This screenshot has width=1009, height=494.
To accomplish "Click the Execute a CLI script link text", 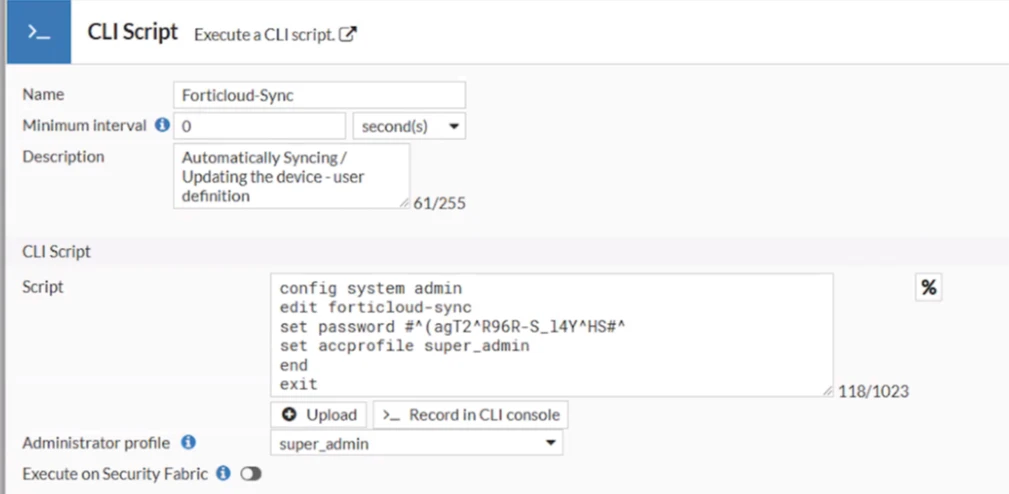I will [264, 34].
